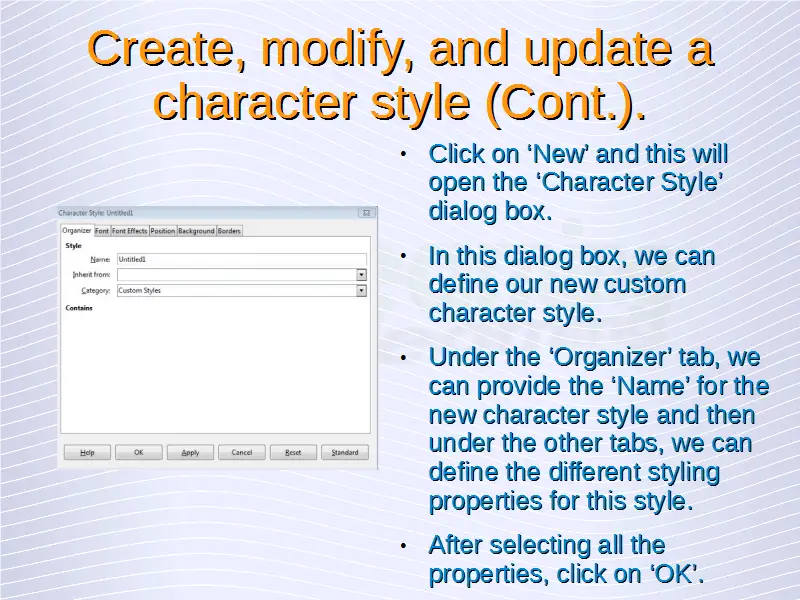Screen dimensions: 800x600
Task: Cancel the Character Style dialog
Action: [242, 452]
